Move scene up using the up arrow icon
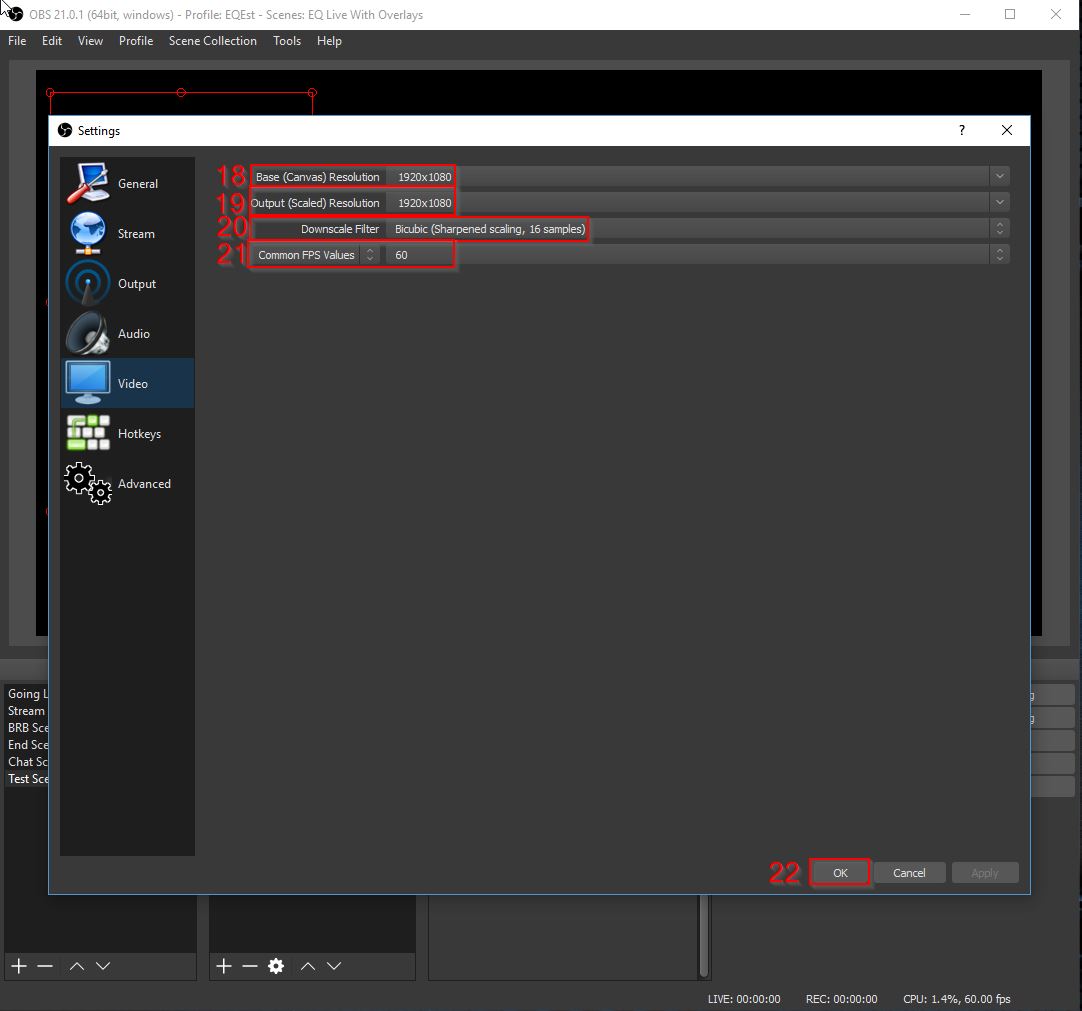The image size is (1082, 1011). click(77, 966)
